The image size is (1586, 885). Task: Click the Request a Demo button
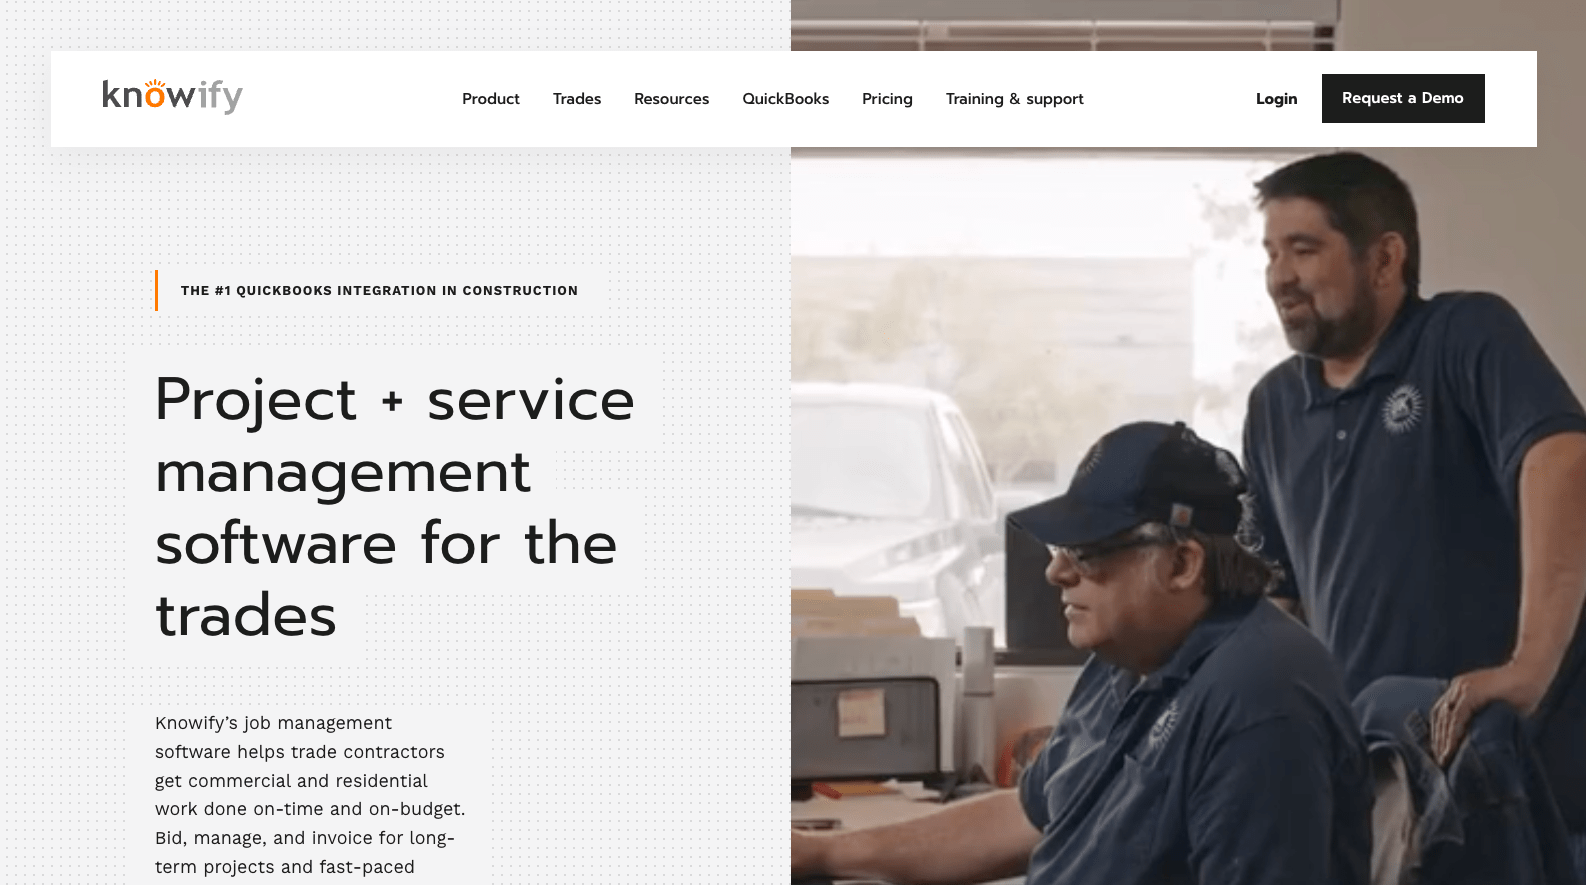tap(1403, 98)
